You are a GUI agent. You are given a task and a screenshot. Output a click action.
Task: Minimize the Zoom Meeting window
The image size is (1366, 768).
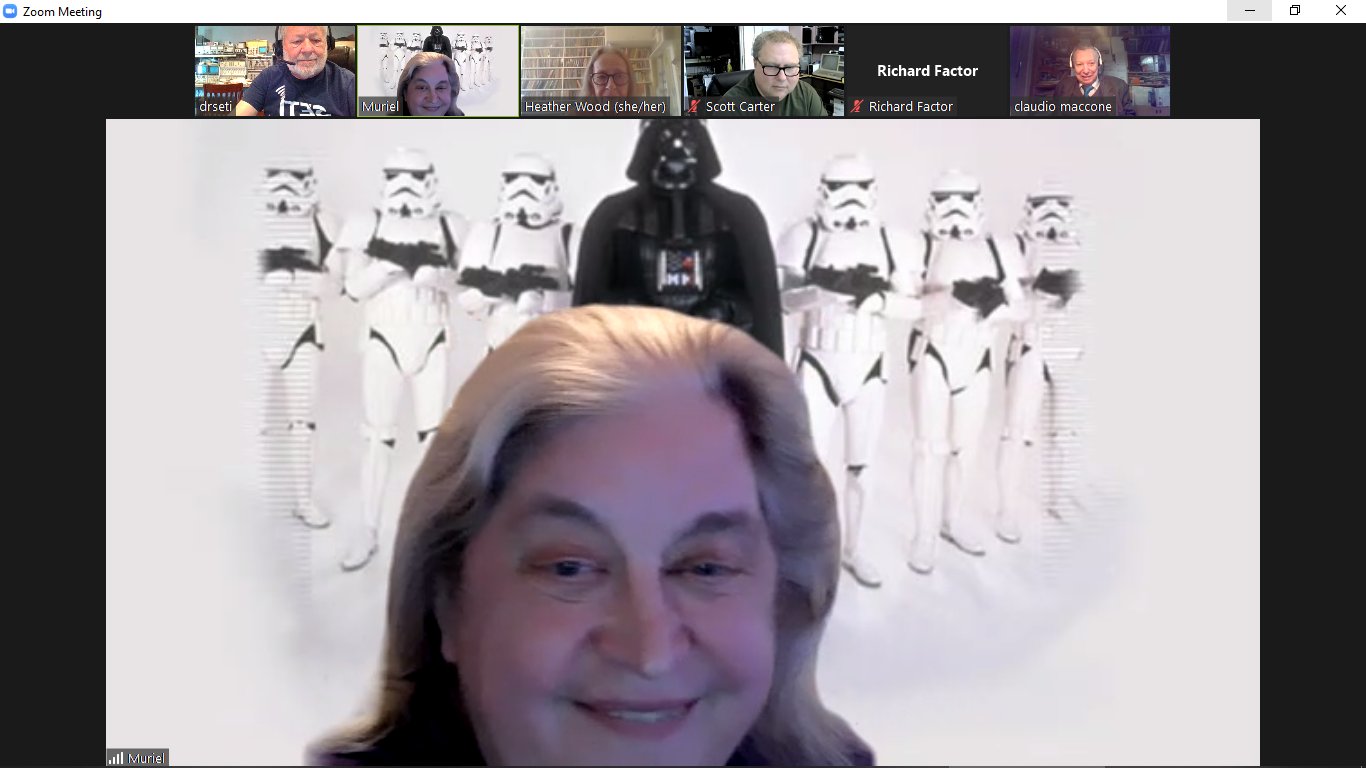(x=1250, y=11)
